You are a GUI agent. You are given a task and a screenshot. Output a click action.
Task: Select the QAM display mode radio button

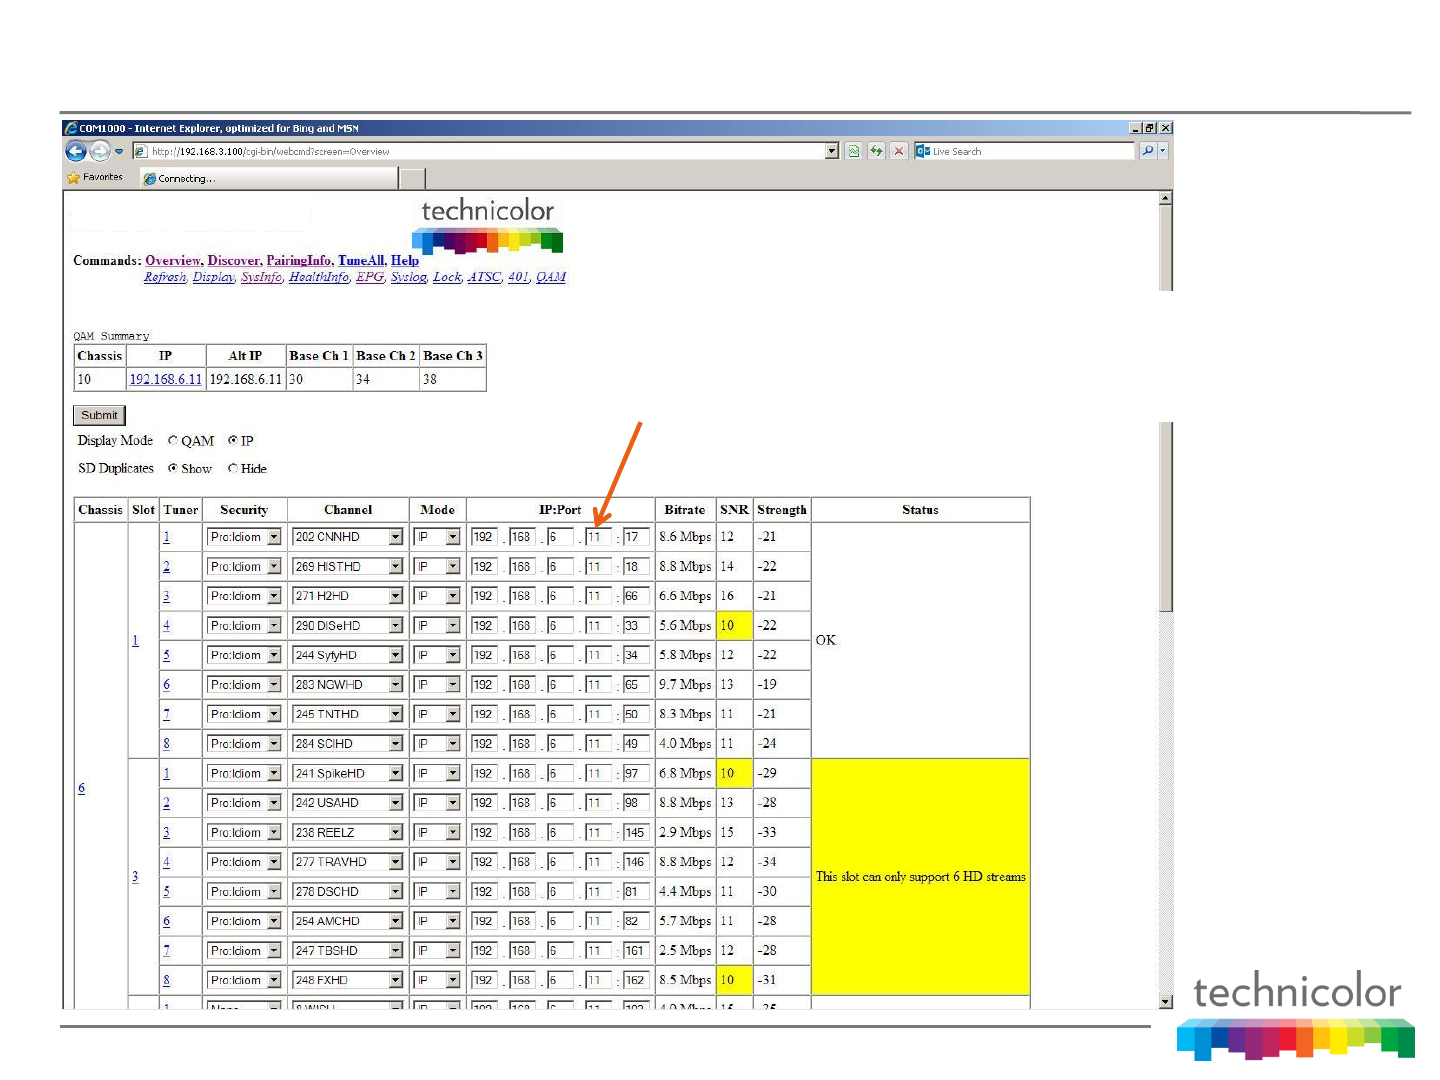pyautogui.click(x=173, y=440)
